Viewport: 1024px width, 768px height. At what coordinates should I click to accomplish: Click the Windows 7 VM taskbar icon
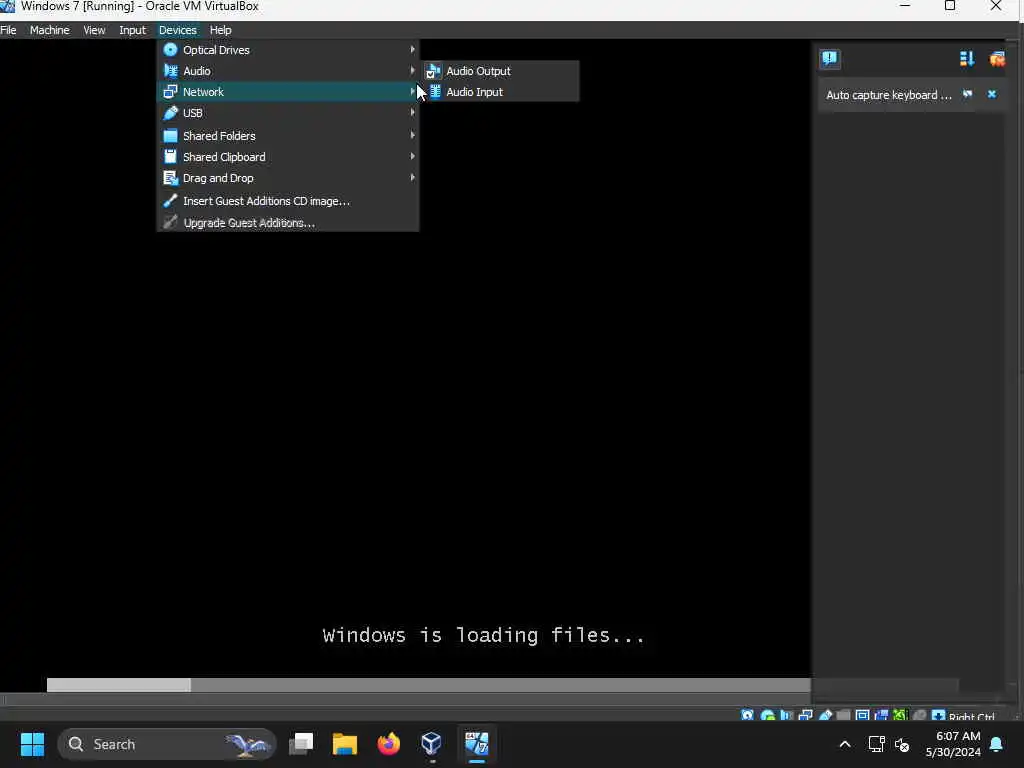click(x=477, y=744)
